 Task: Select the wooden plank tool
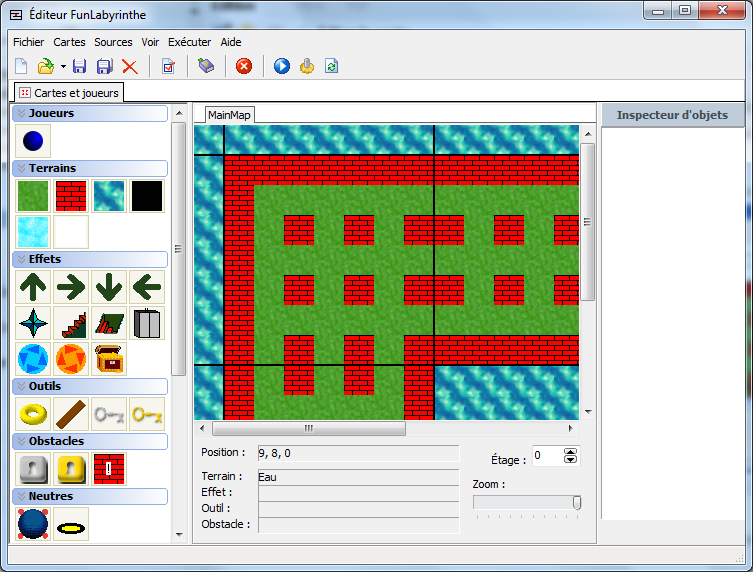click(x=71, y=414)
